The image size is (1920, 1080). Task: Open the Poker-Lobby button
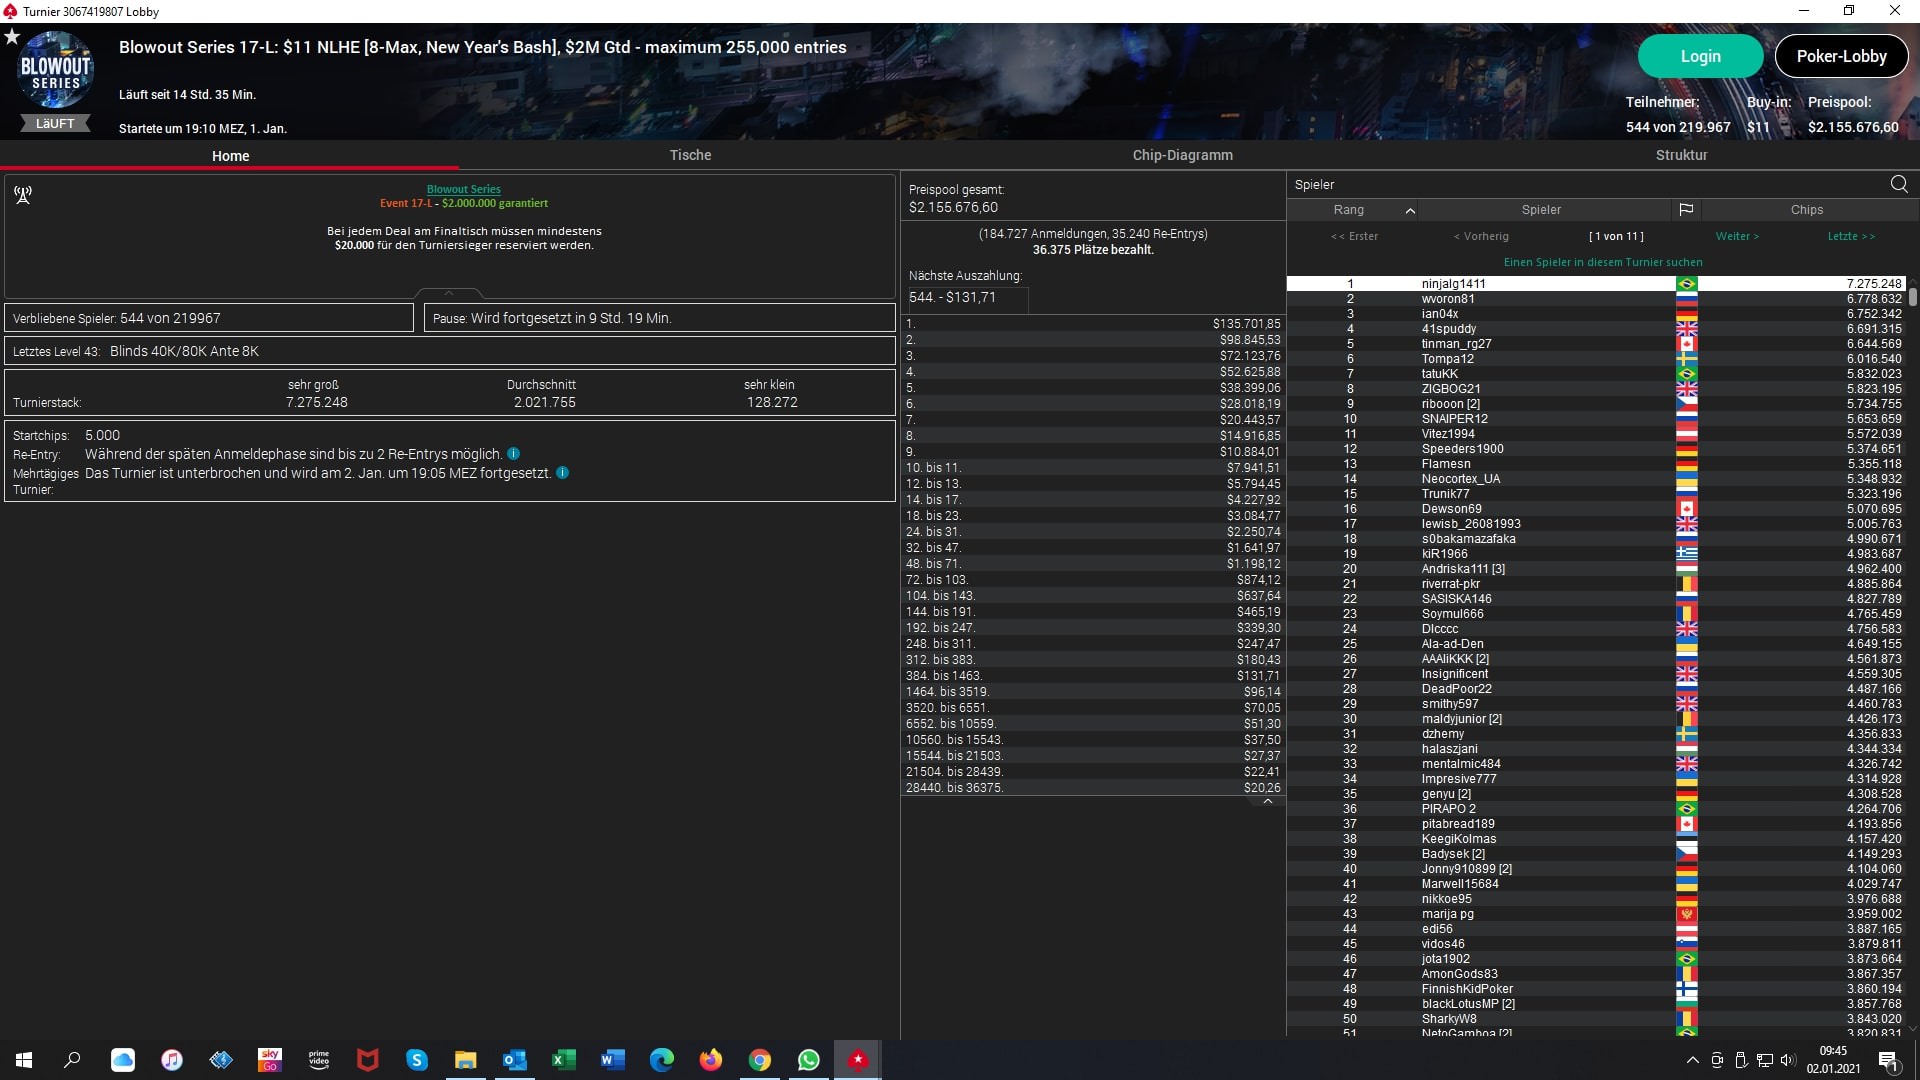coord(1841,56)
